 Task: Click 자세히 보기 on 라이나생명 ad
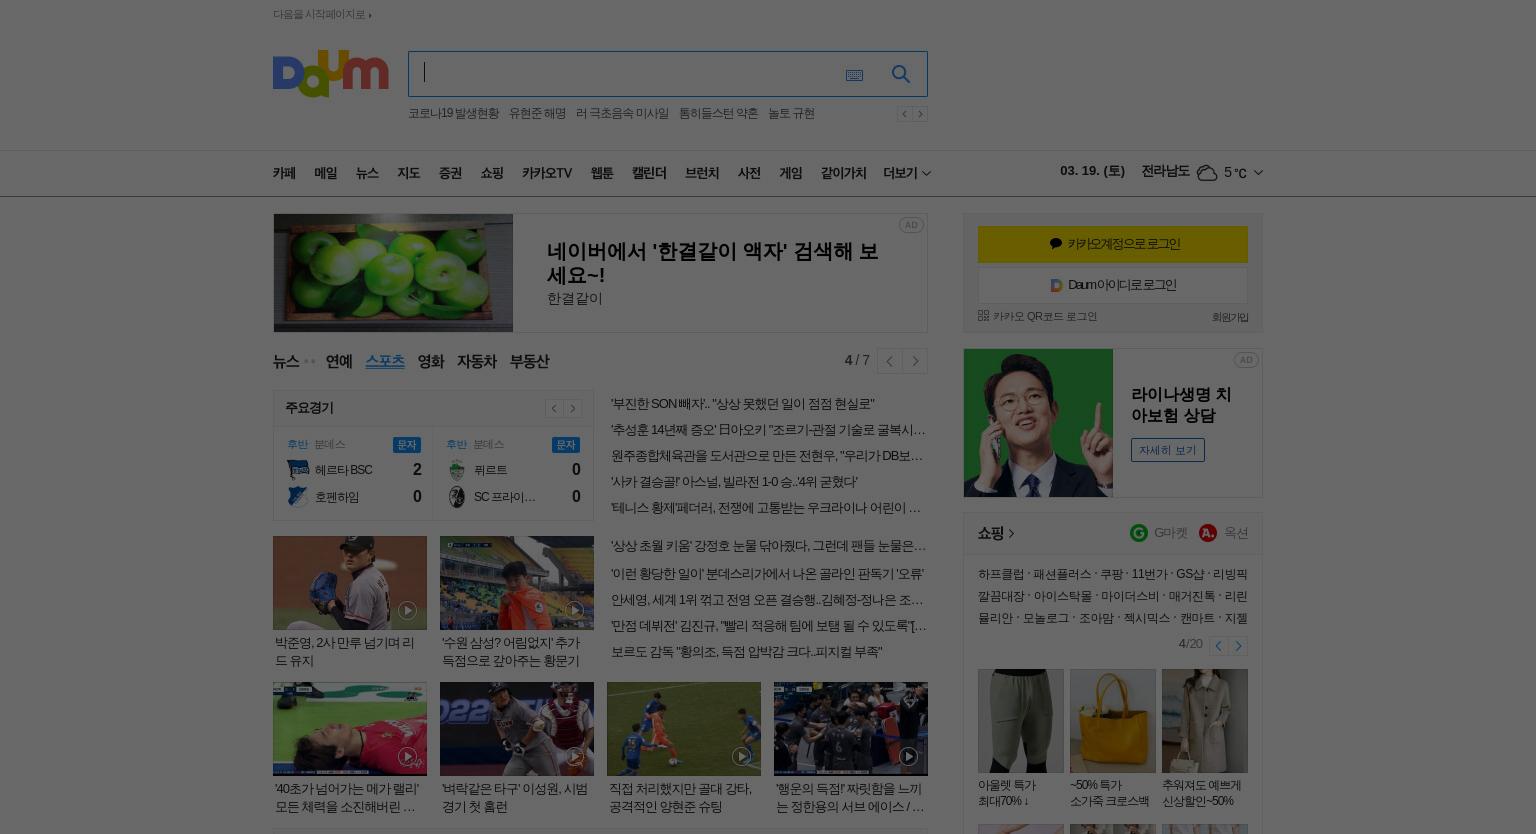click(x=1168, y=450)
